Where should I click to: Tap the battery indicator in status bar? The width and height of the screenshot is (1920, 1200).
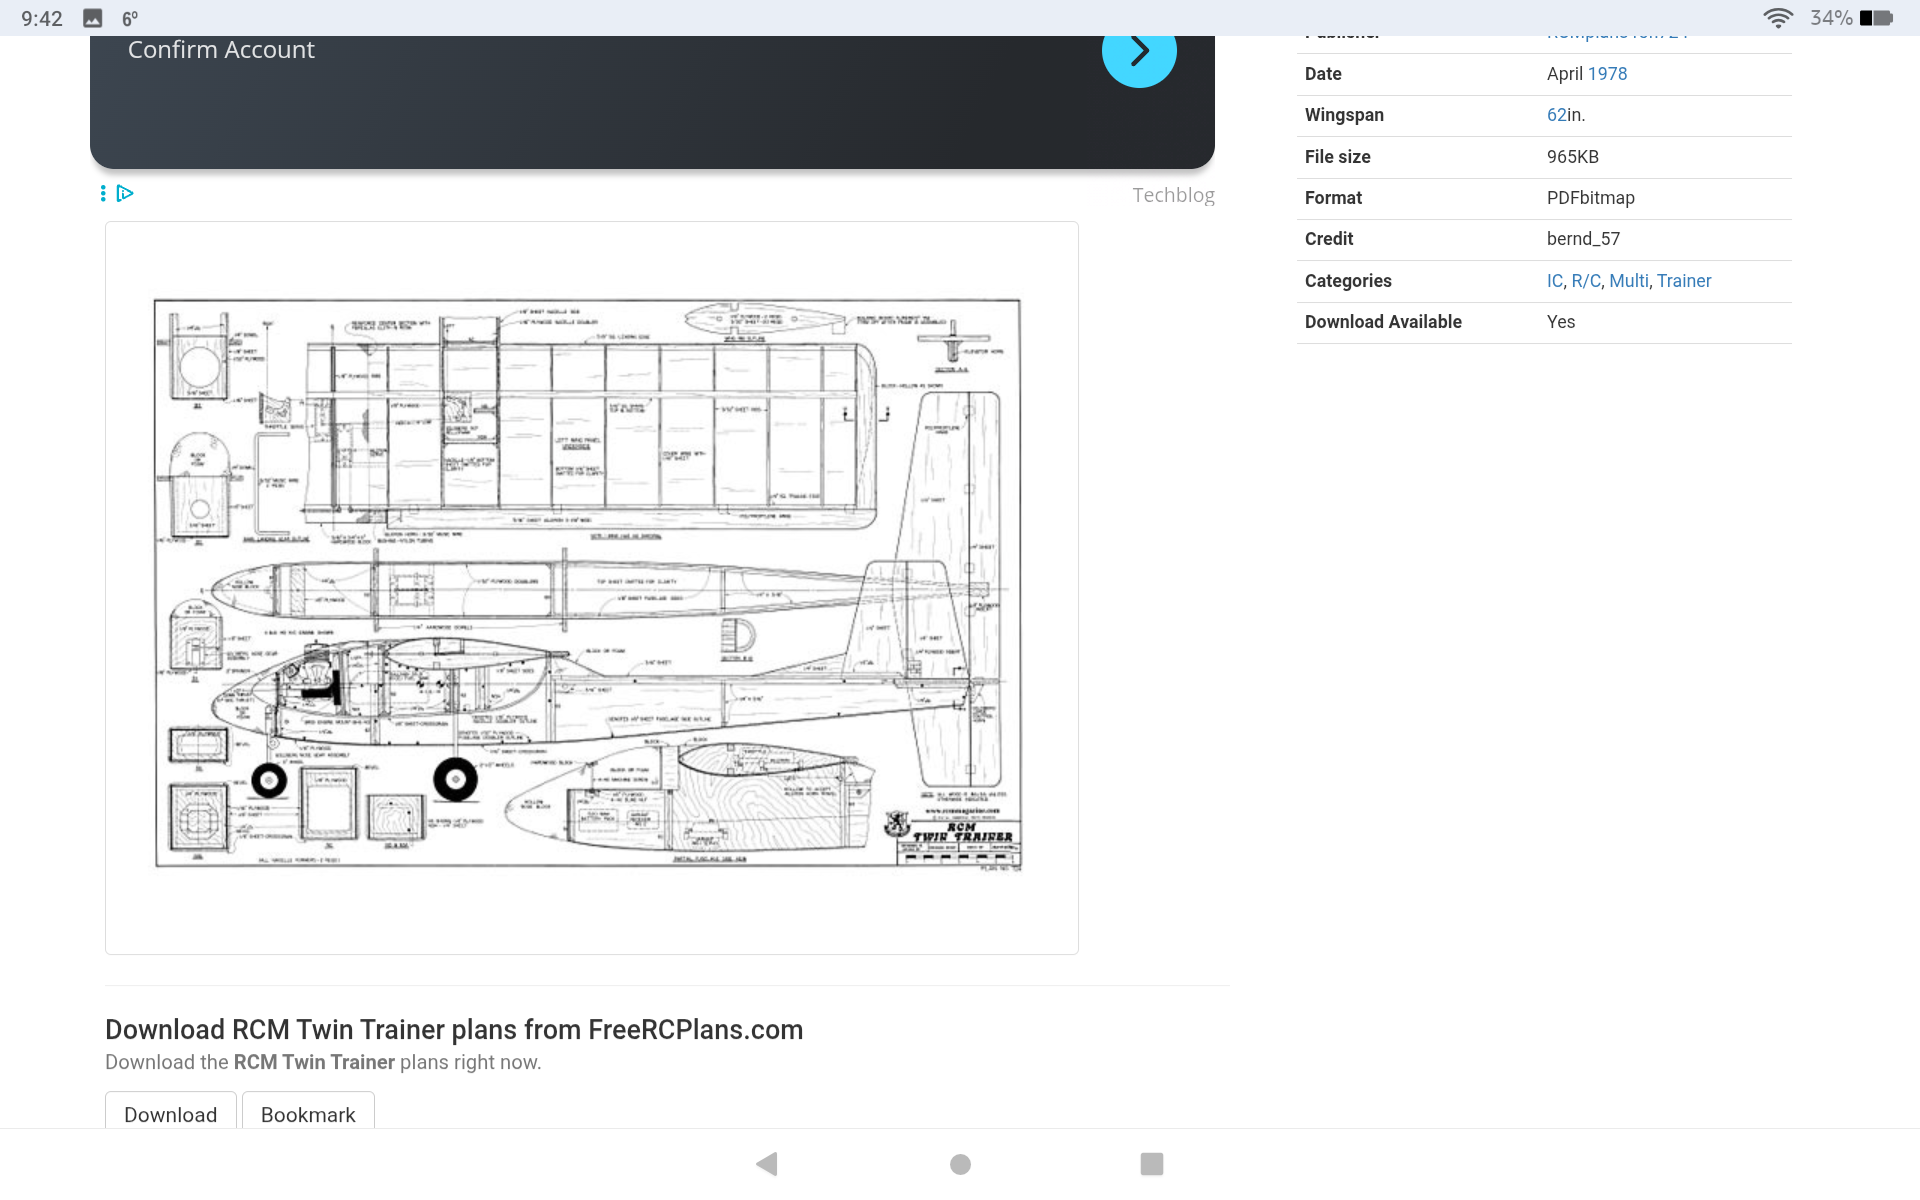click(1876, 18)
